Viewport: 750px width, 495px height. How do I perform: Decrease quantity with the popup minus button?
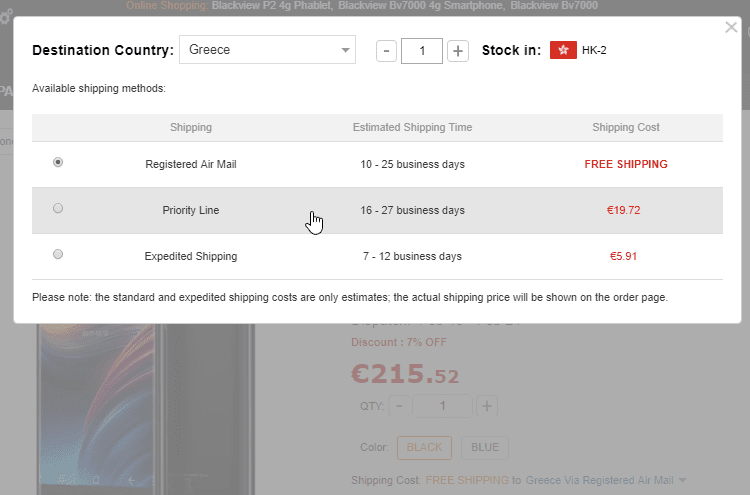point(388,51)
